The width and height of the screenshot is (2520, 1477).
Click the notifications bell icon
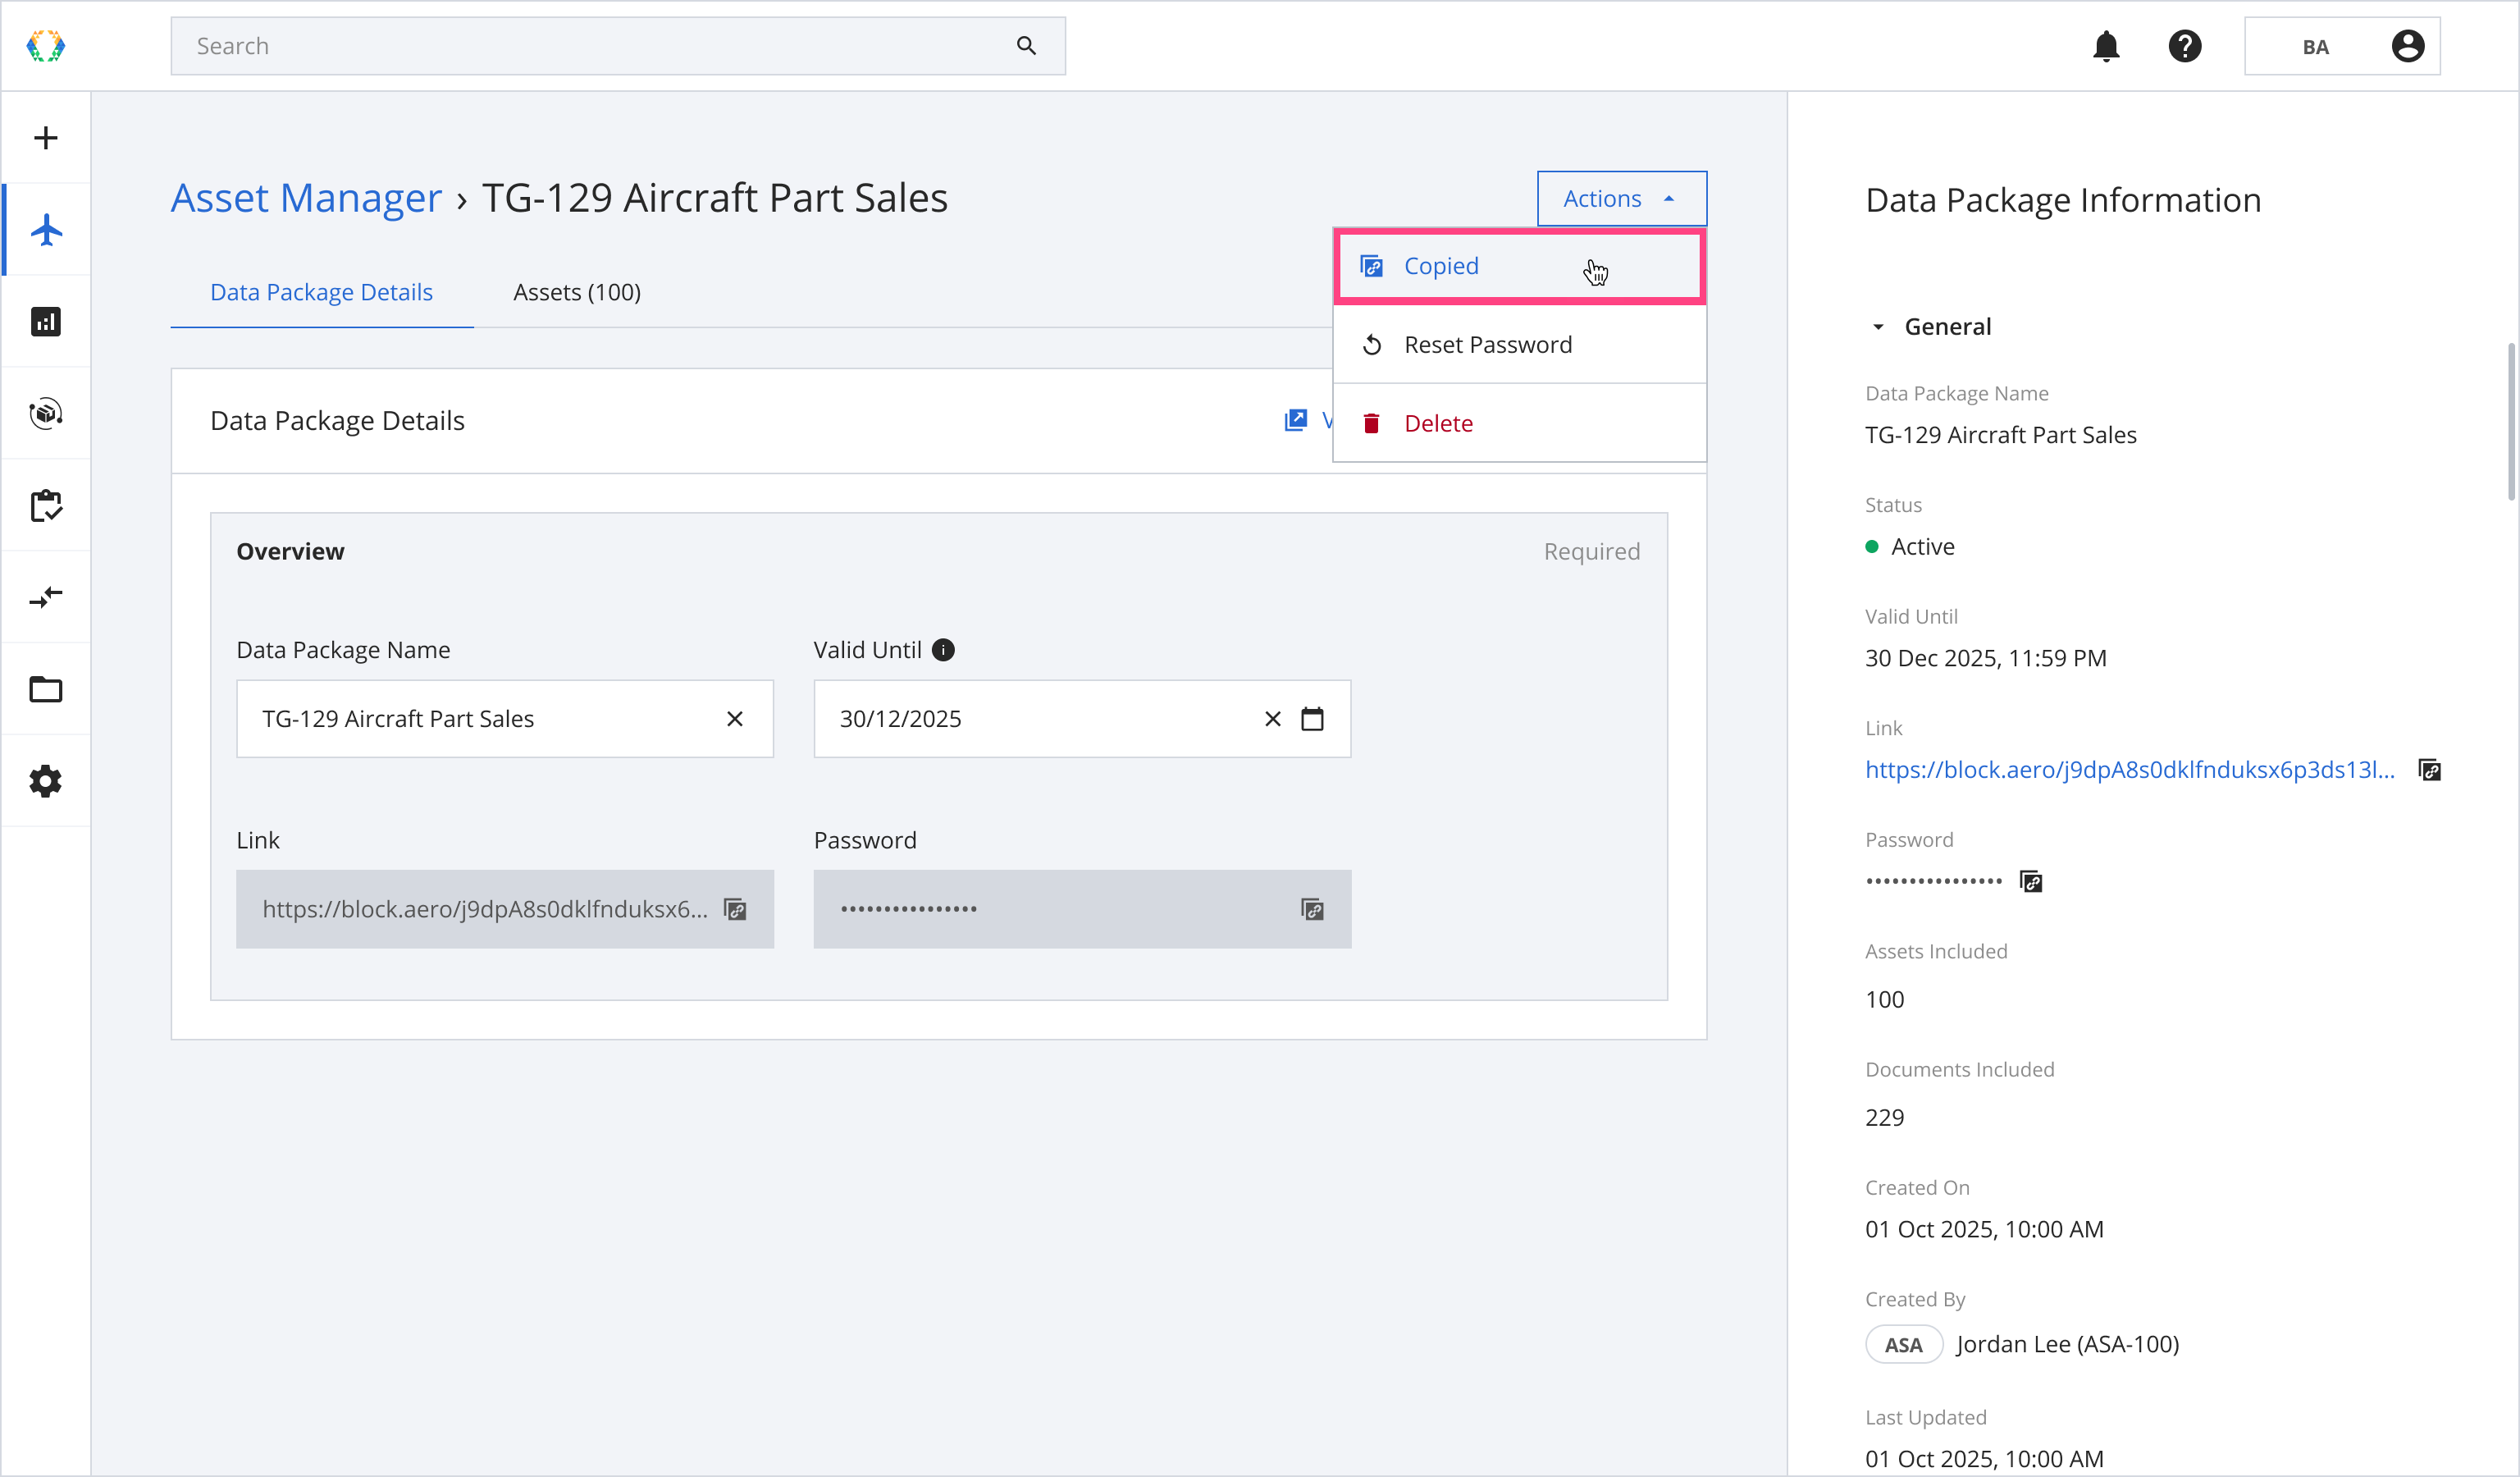tap(2106, 46)
